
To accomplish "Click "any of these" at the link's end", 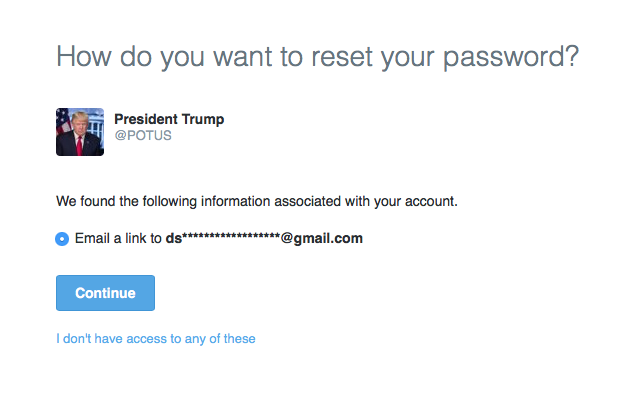I will 222,339.
